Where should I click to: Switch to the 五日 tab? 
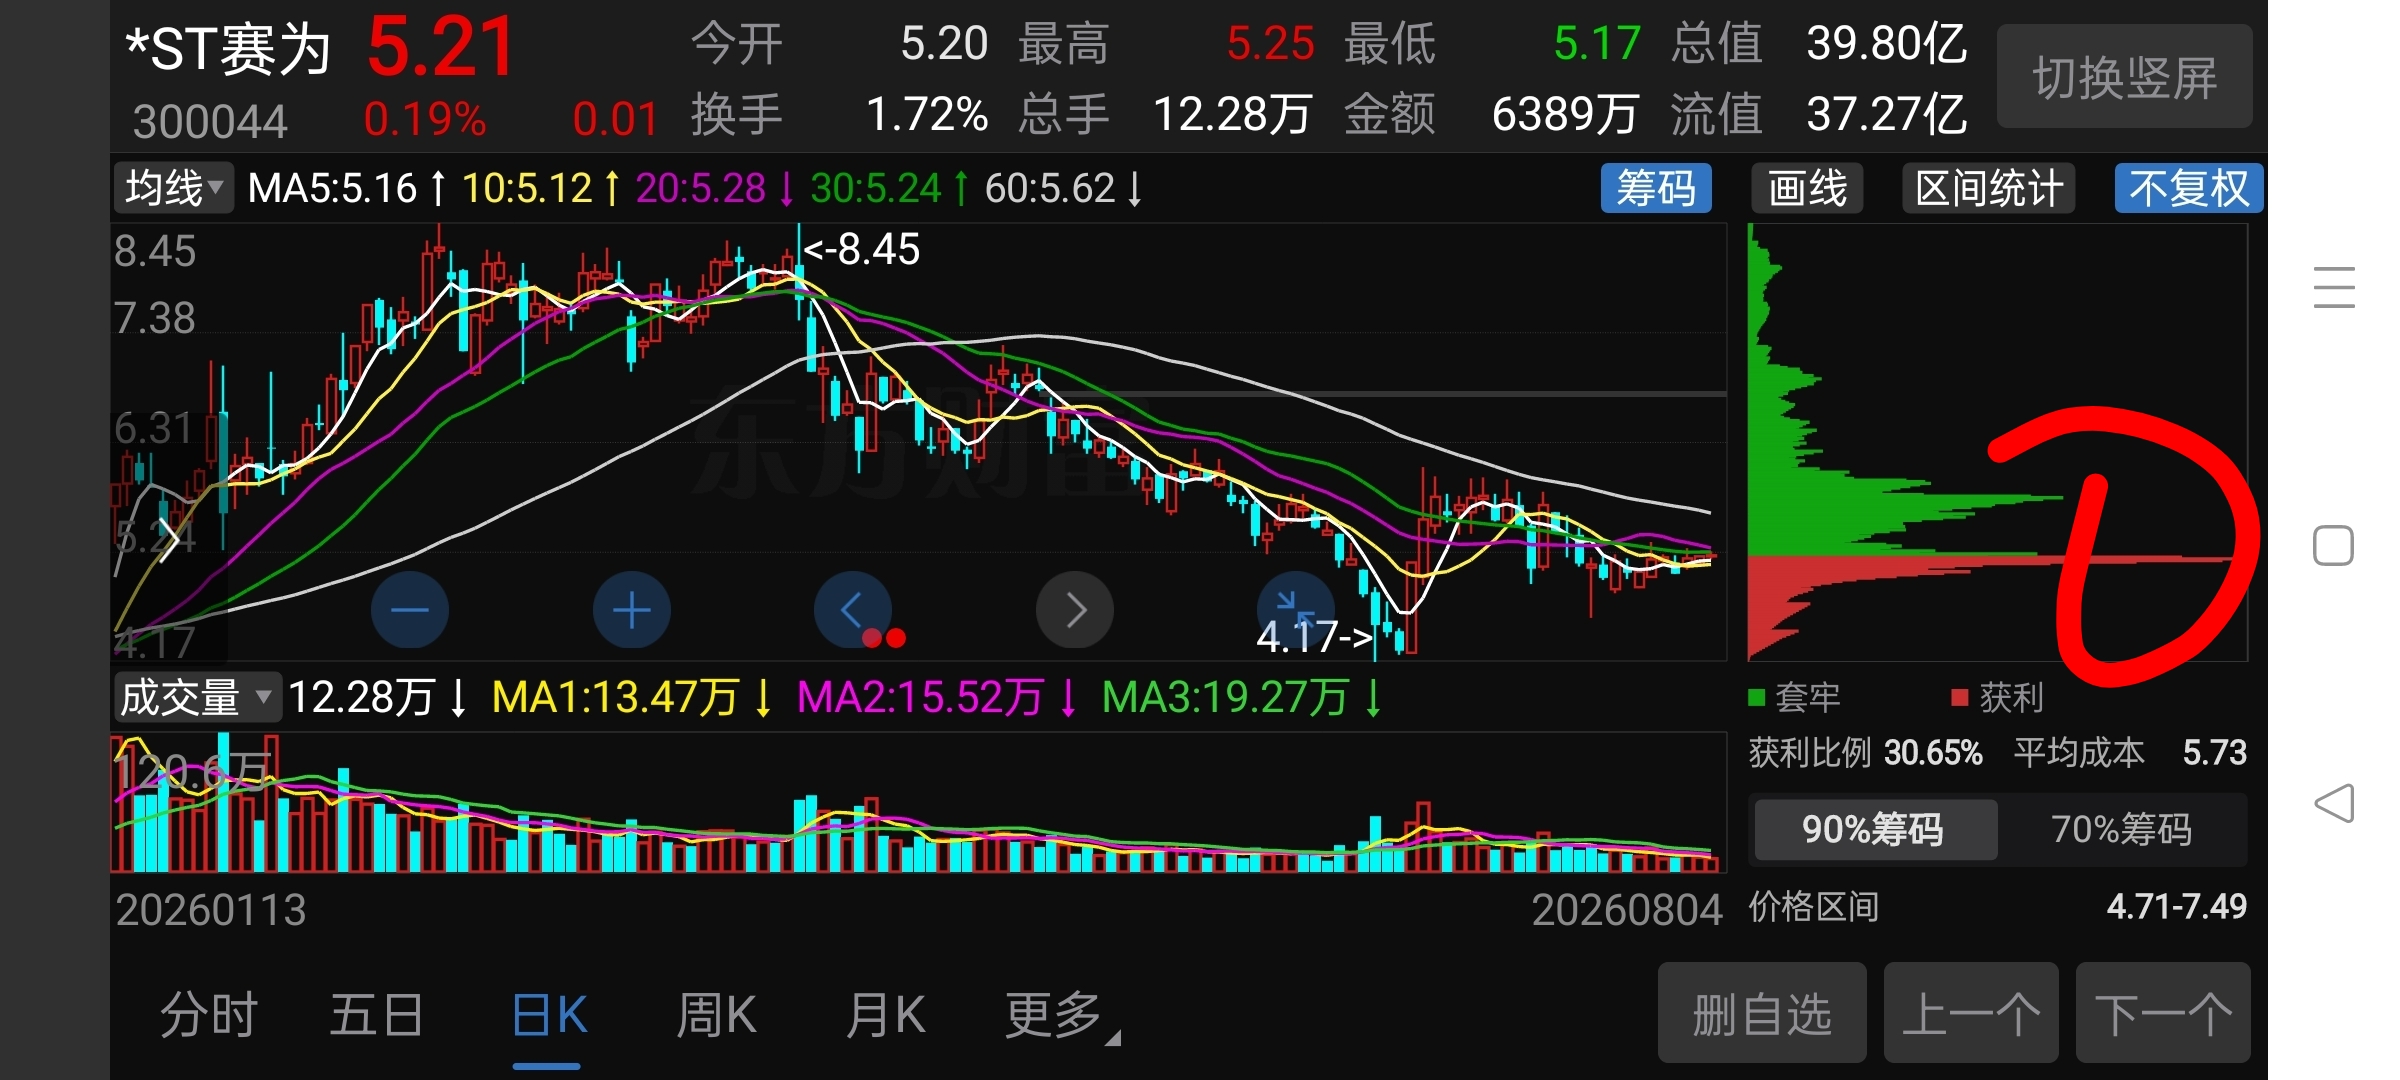[x=377, y=1016]
